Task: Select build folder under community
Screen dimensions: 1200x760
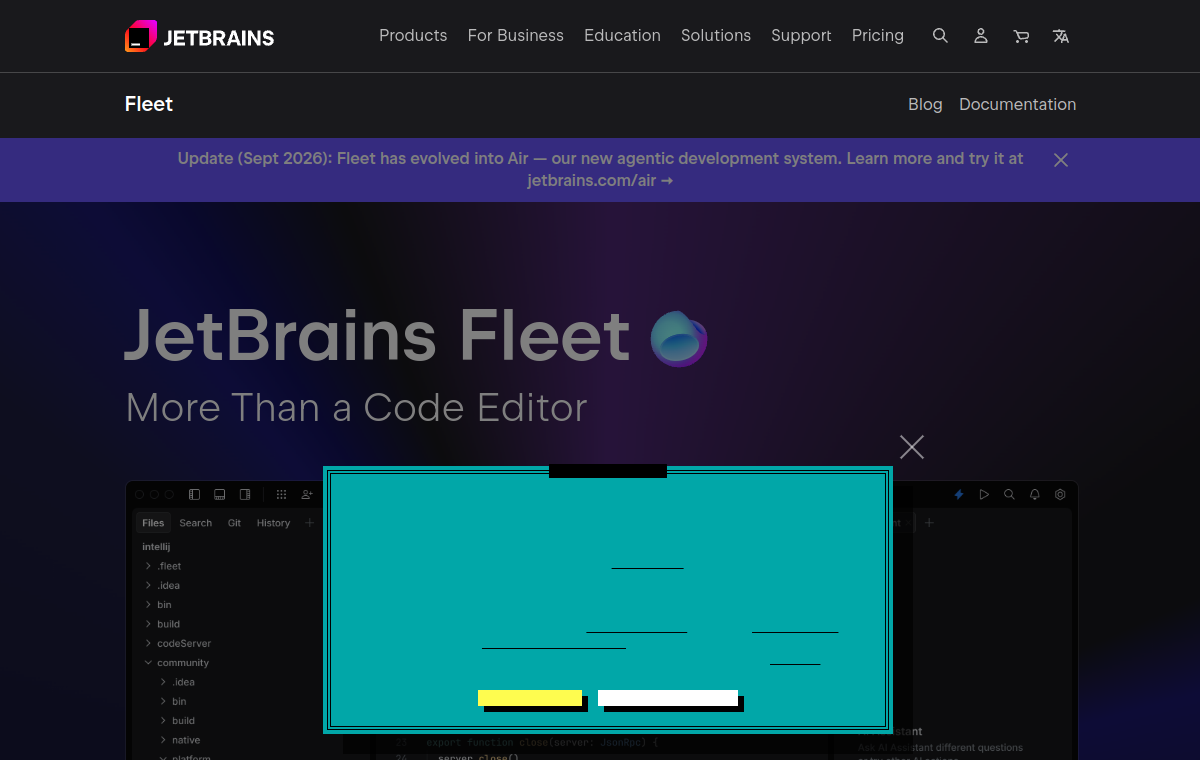Action: coord(183,721)
